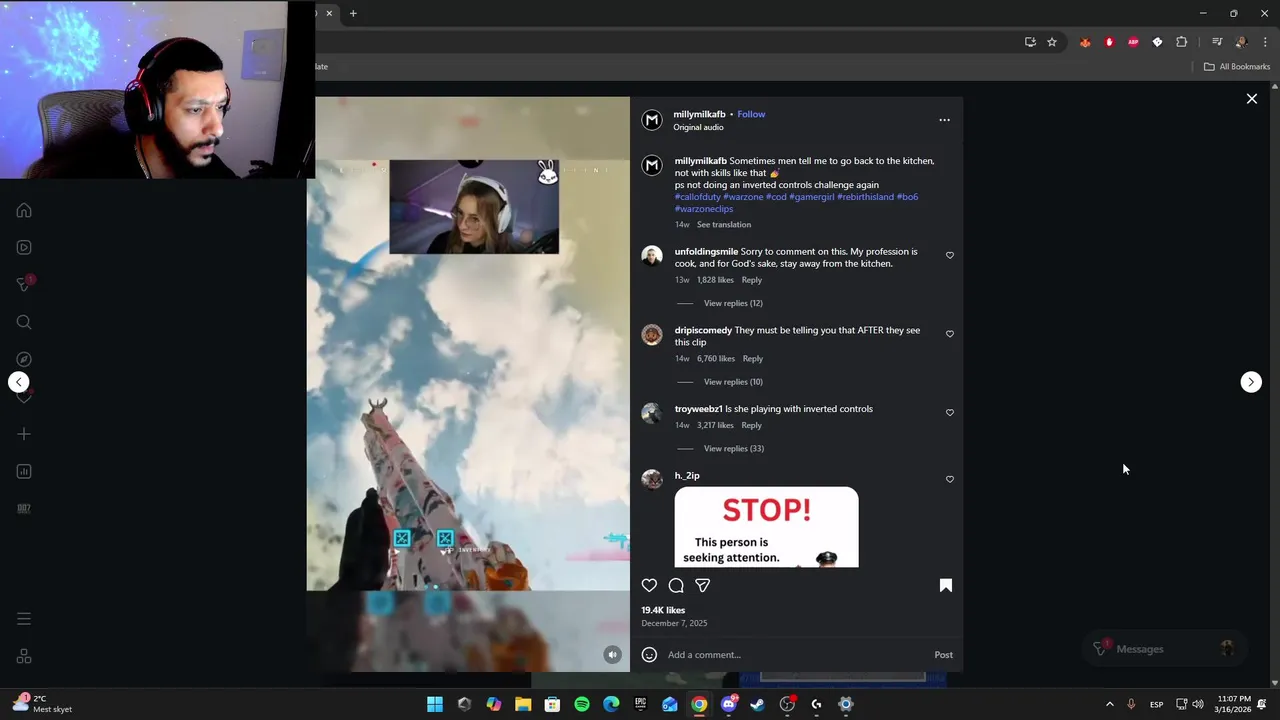The width and height of the screenshot is (1280, 720).
Task: Follow millymilkafb
Action: pos(751,114)
